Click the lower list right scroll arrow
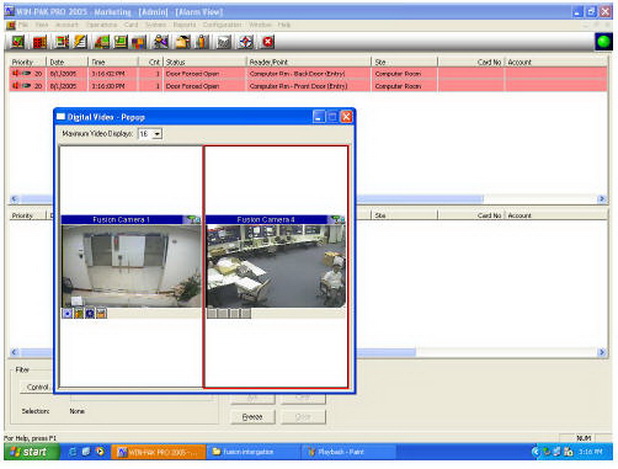The image size is (618, 469). pyautogui.click(x=601, y=352)
